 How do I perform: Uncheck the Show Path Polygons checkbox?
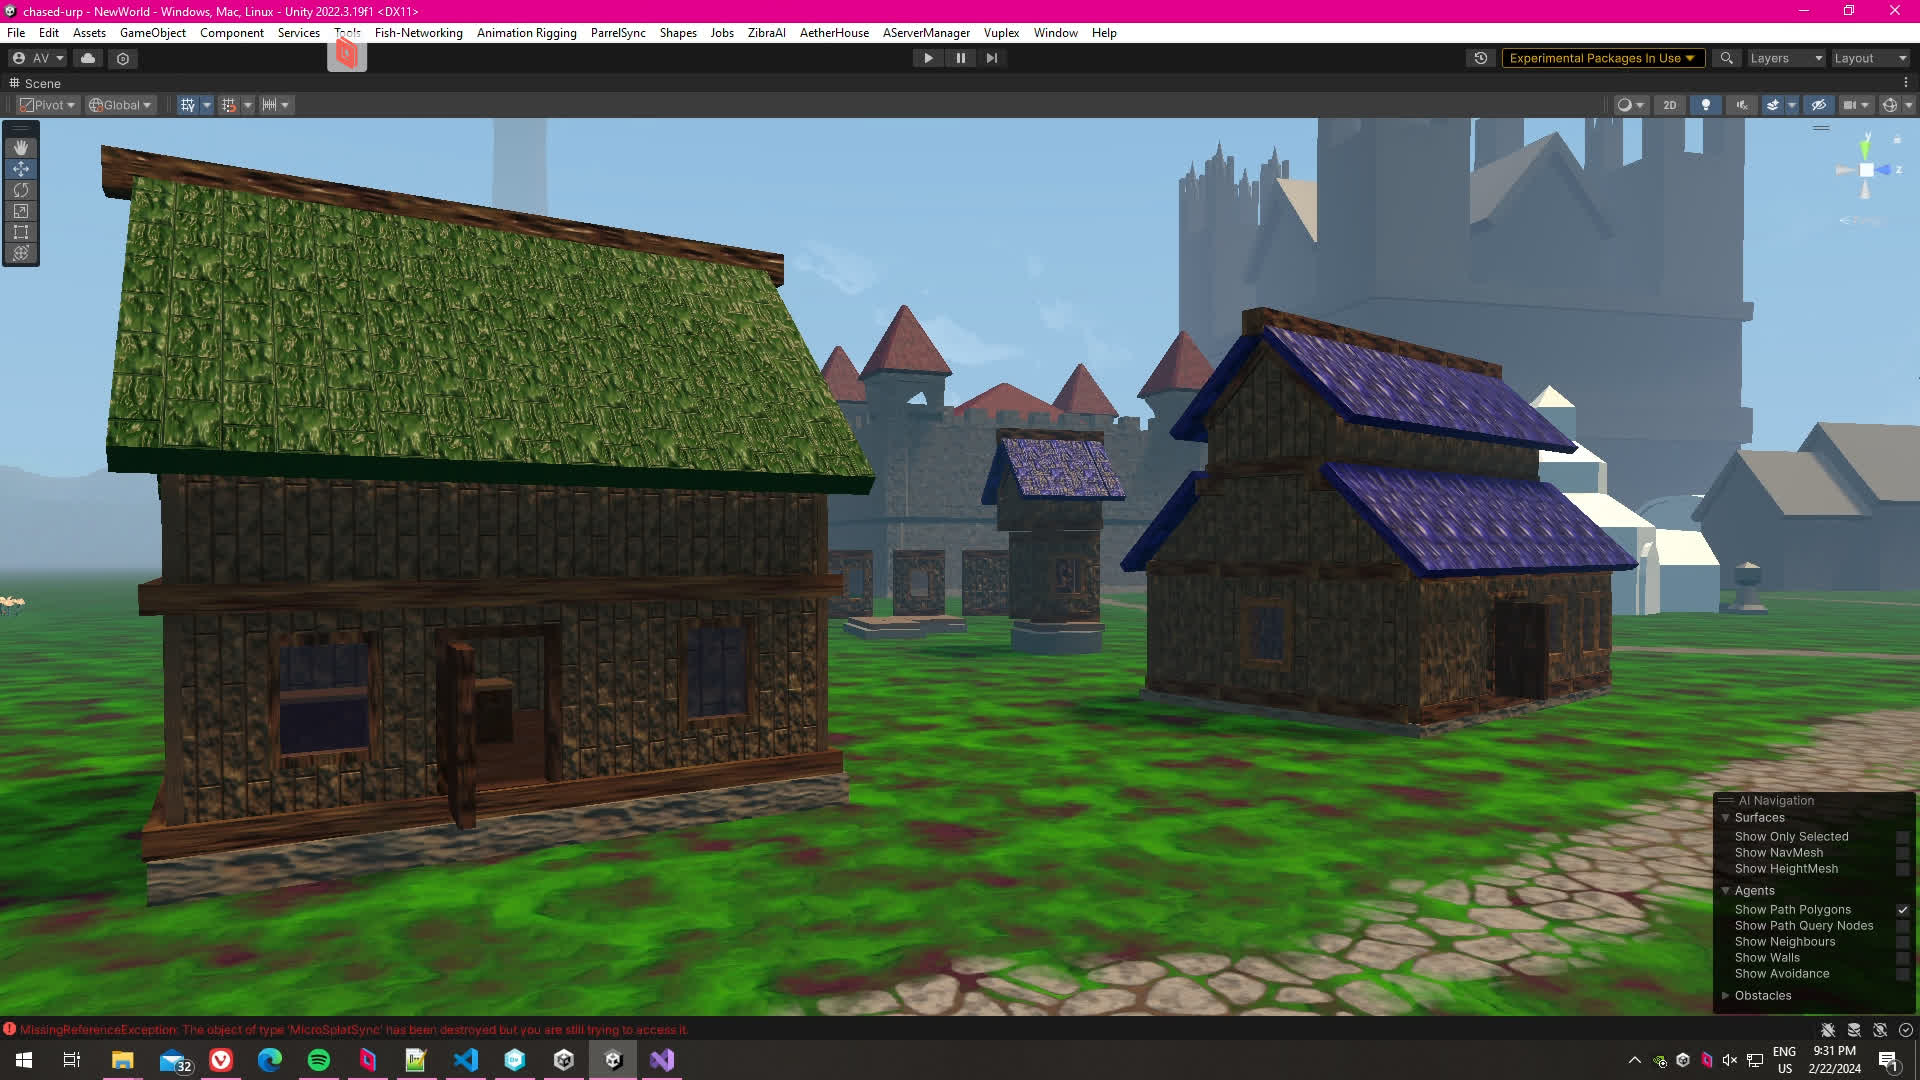click(x=1902, y=910)
